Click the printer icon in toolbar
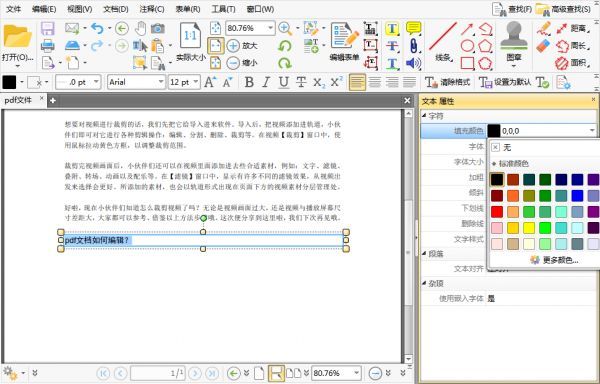Viewport: 600px width, 384px height. point(48,46)
